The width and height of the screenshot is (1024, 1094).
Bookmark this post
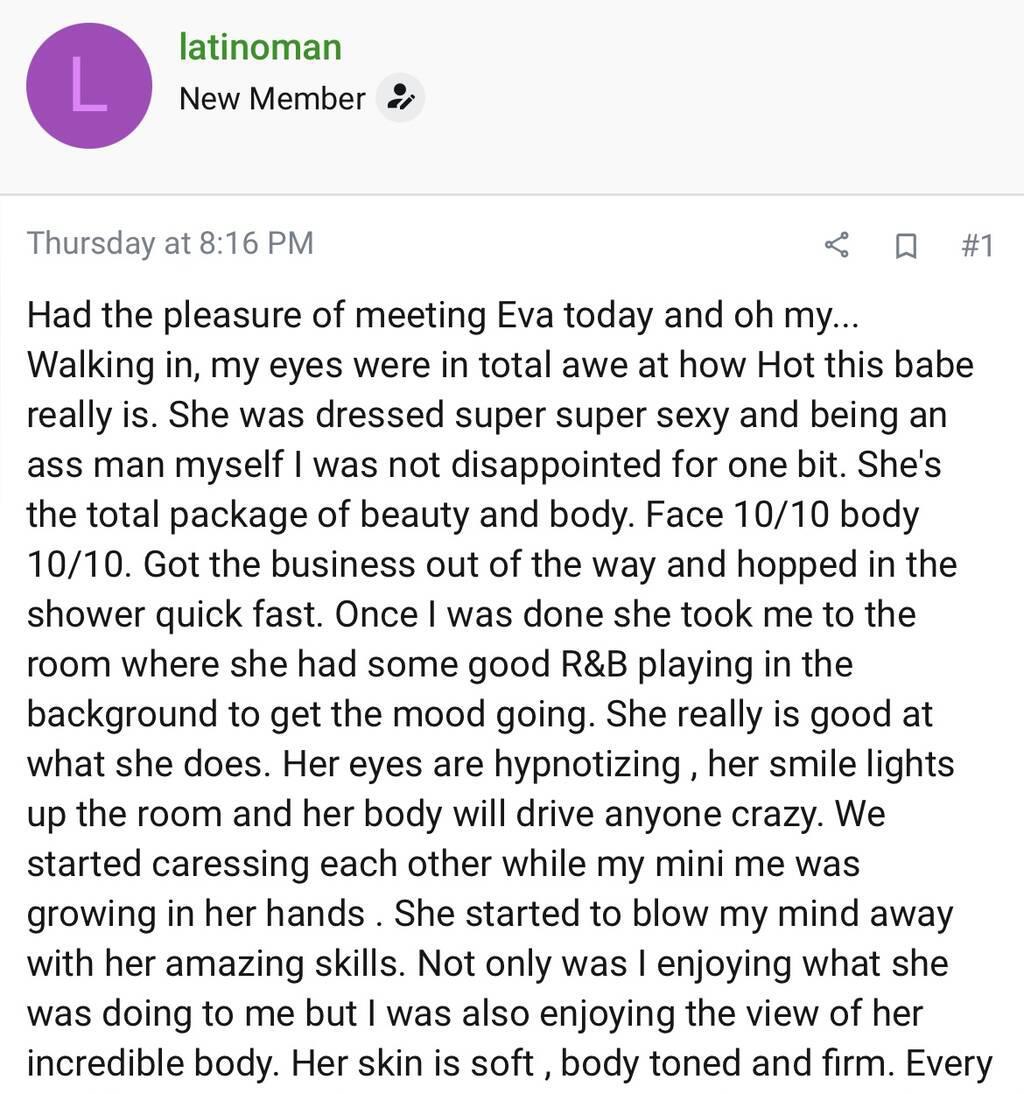(905, 244)
